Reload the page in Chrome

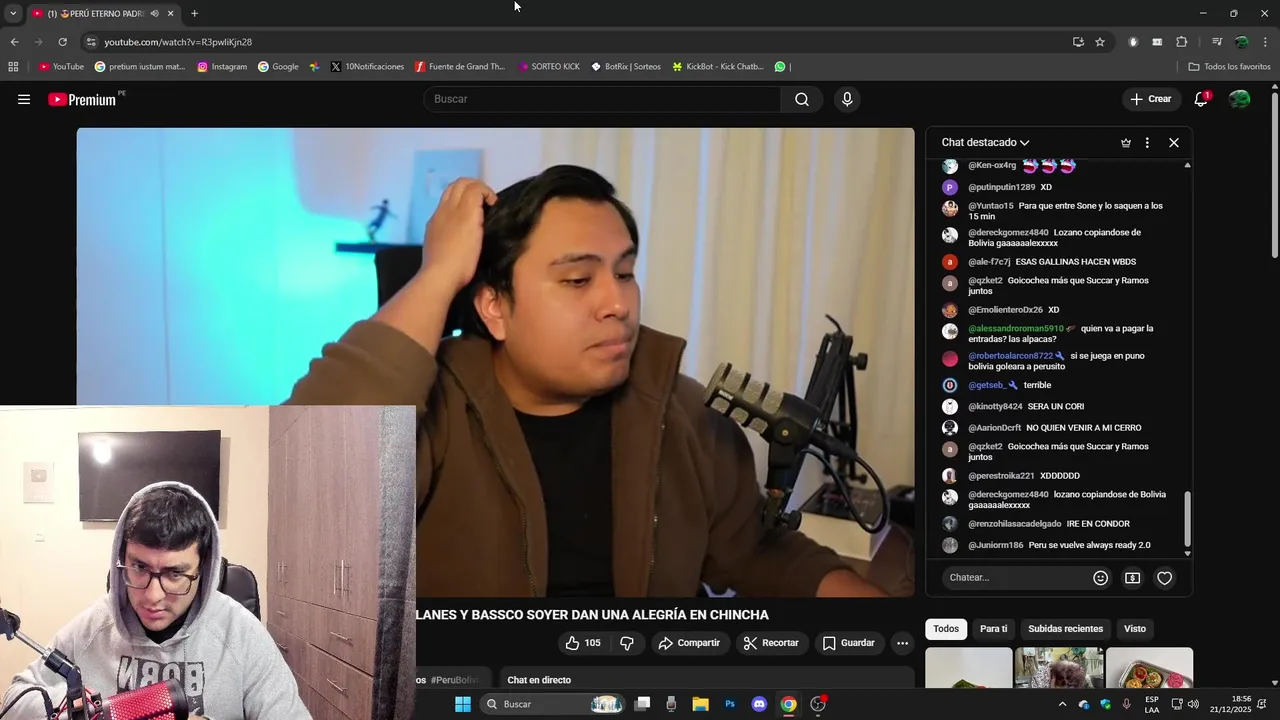click(62, 42)
